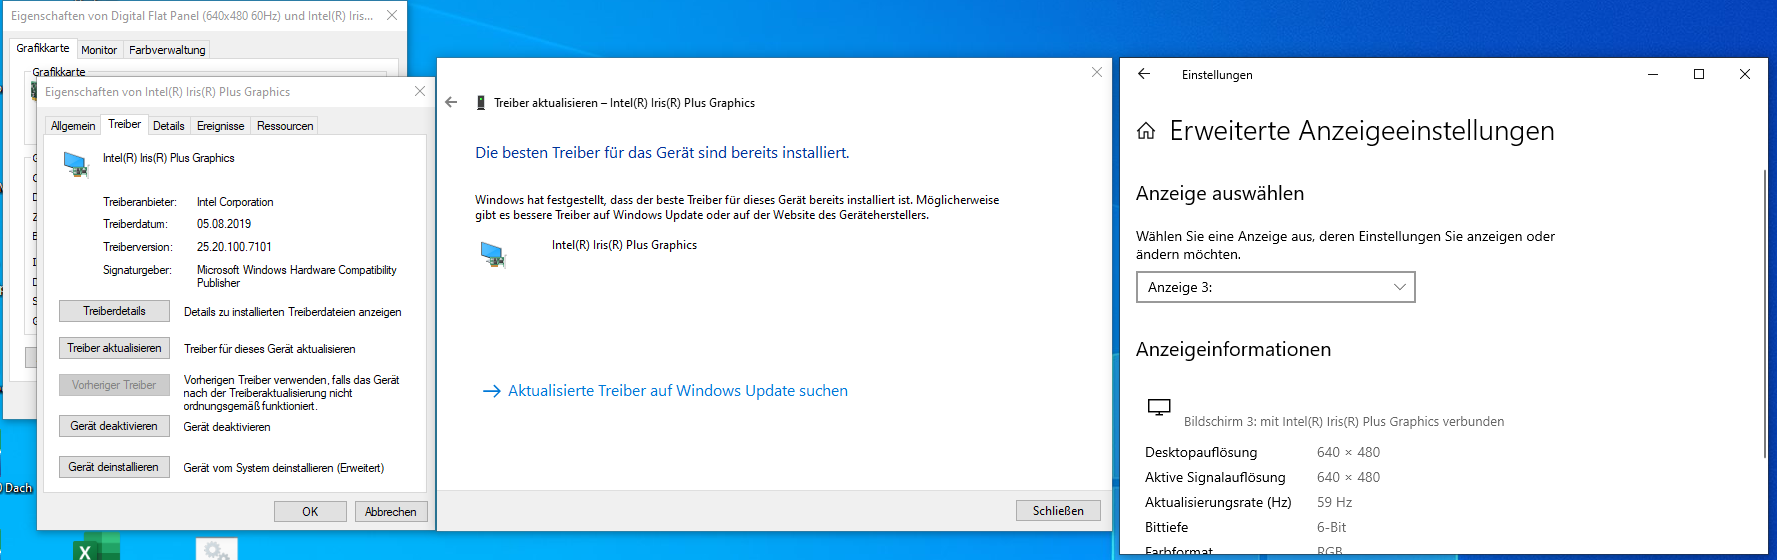Viewport: 1777px width, 560px height.
Task: Click the driver date 05.08.2019
Action: 224,224
